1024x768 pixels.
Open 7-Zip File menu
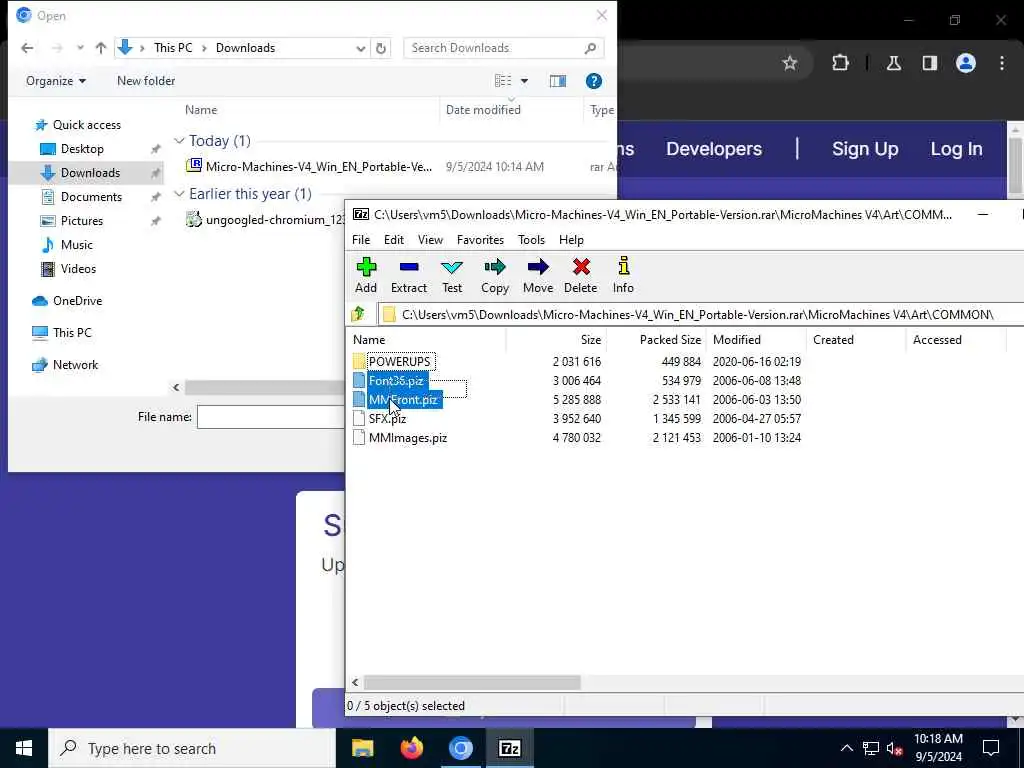360,240
